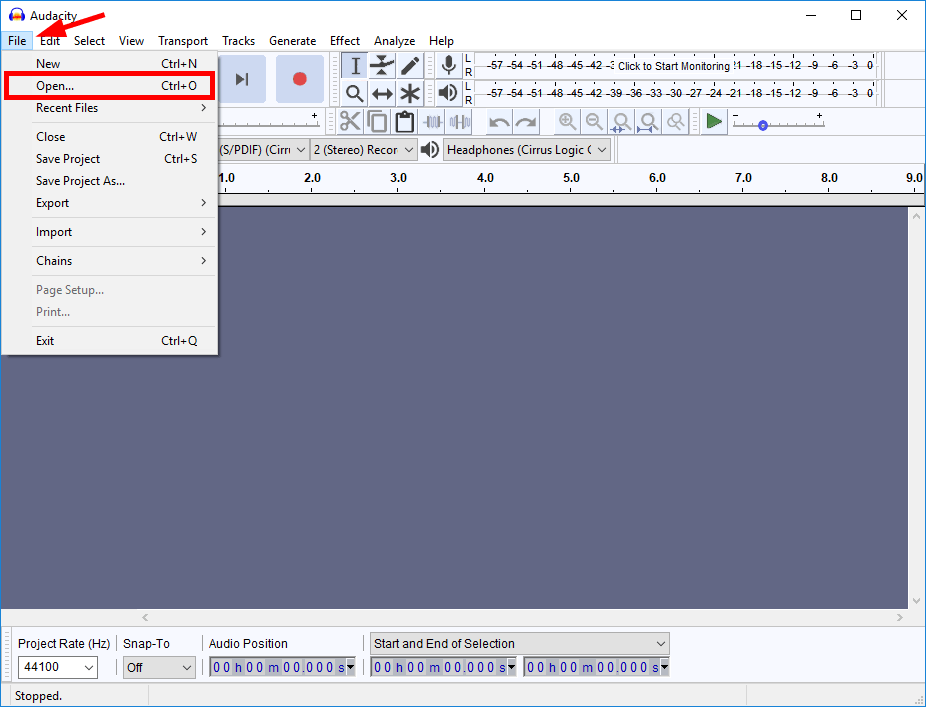The height and width of the screenshot is (707, 926).
Task: Open the Headphones (Cirrus Logic) playback dropdown
Action: pyautogui.click(x=527, y=150)
